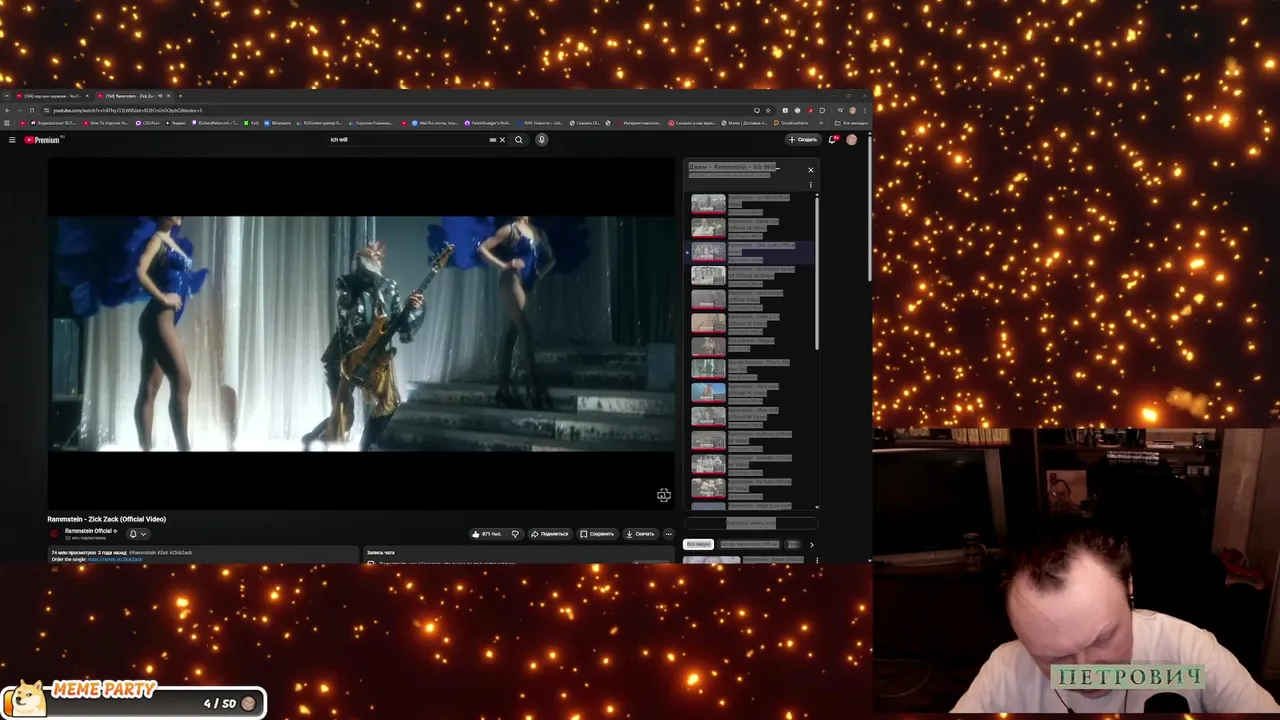Open the account avatar menu

tap(852, 140)
